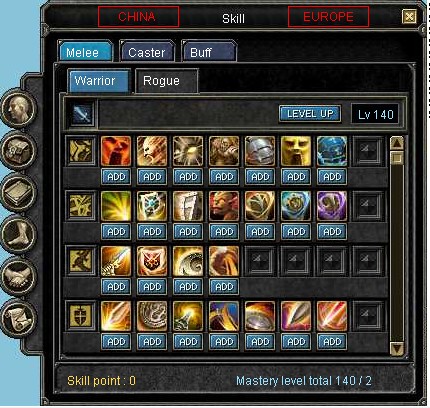Image resolution: width=430 pixels, height=408 pixels.
Task: Click the red shield emblem skill icon
Action: 152,261
